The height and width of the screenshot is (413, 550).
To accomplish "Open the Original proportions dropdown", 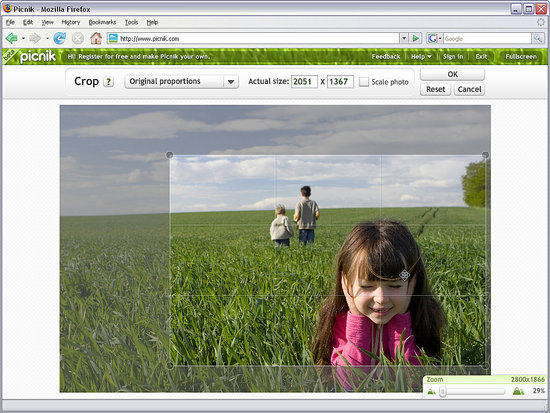I will [x=182, y=81].
